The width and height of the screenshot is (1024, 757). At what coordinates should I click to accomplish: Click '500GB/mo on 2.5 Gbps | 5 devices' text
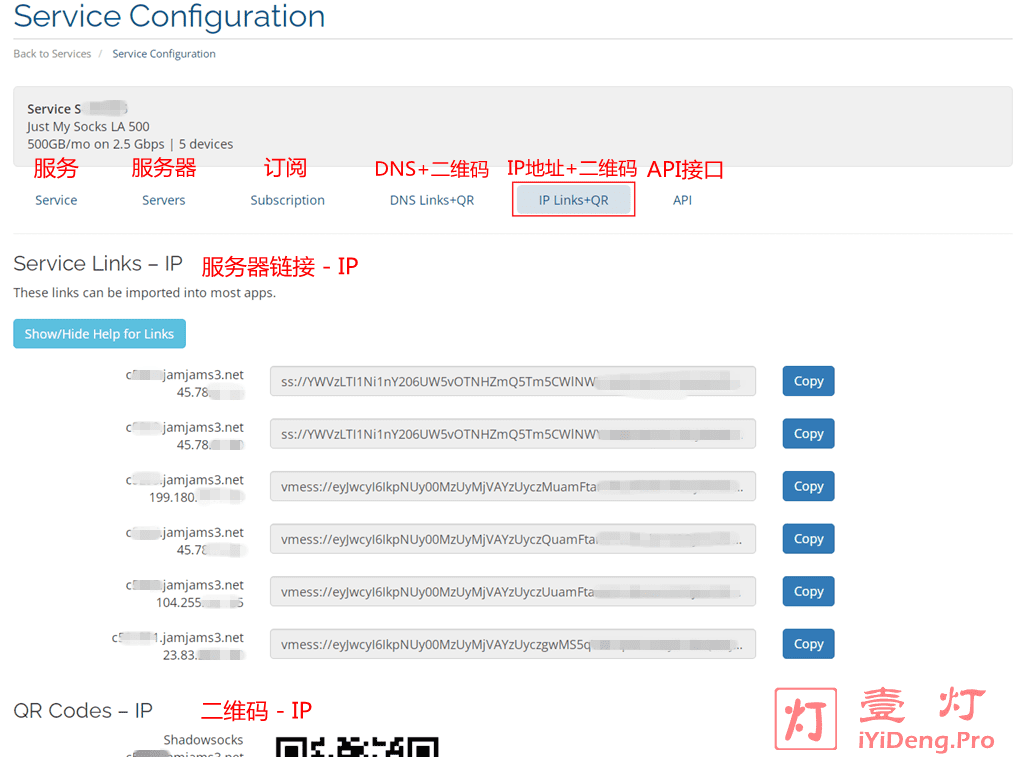[130, 144]
